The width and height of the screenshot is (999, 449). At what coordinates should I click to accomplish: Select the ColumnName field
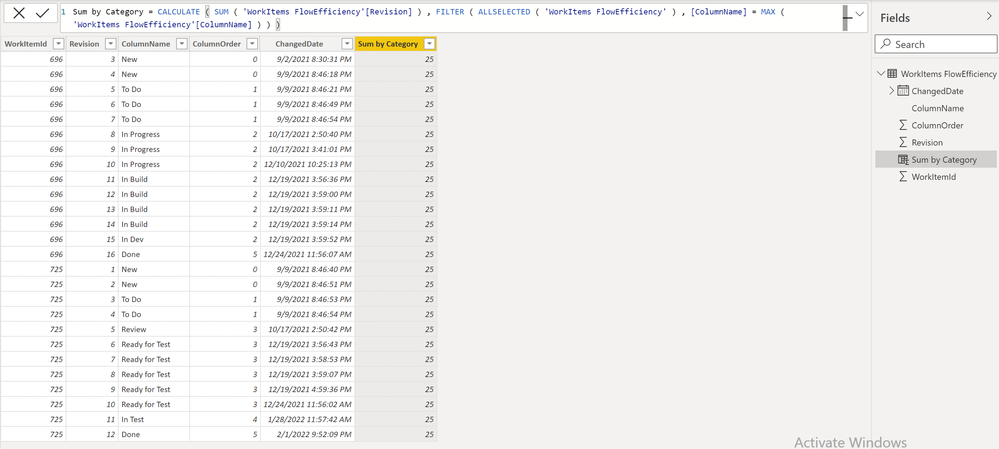point(937,108)
